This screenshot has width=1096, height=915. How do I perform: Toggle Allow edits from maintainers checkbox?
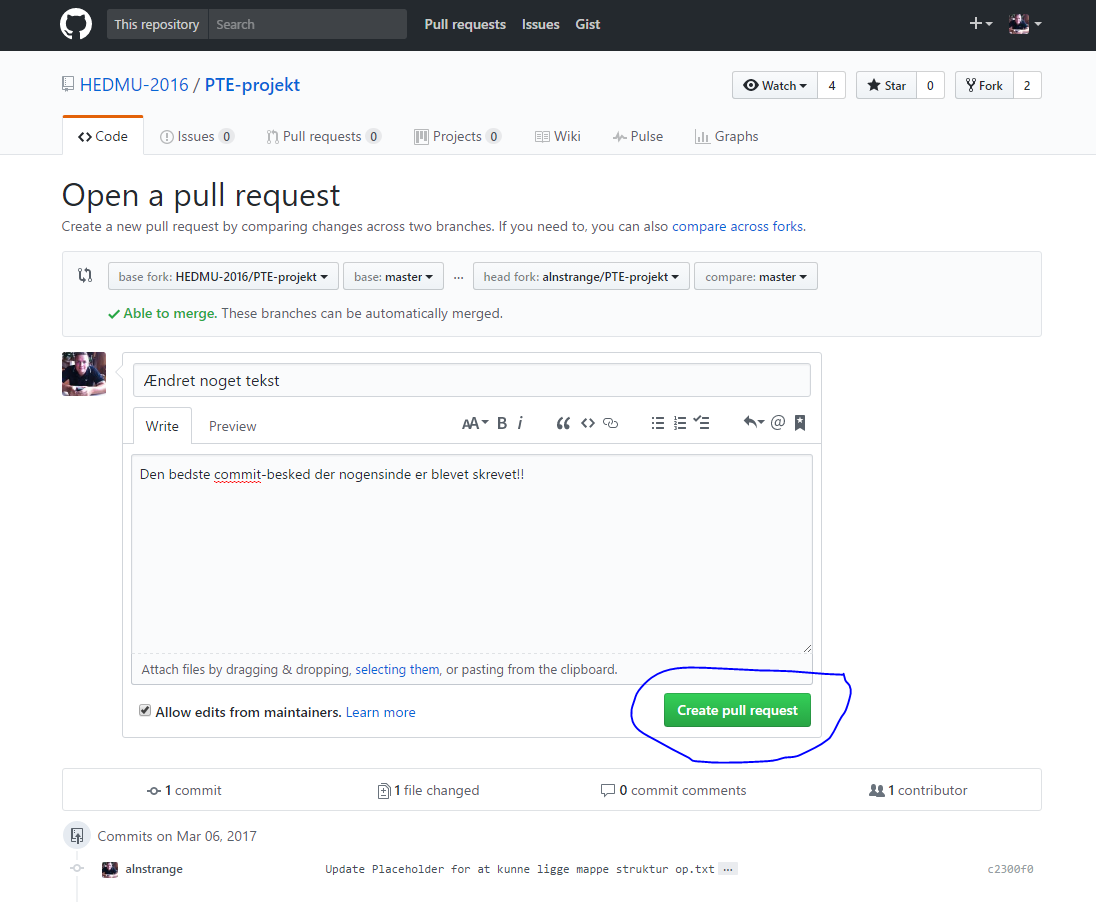tap(145, 710)
